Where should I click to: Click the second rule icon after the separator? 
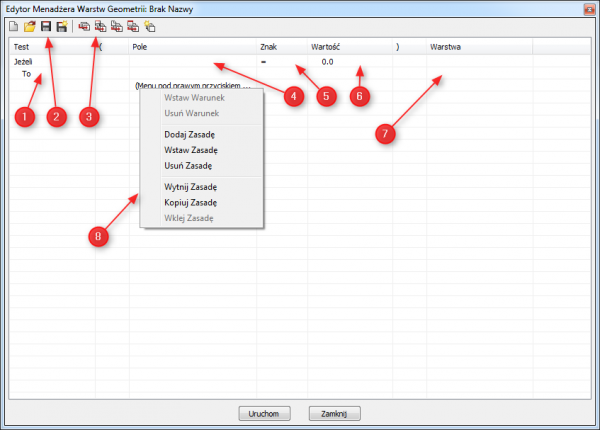100,27
